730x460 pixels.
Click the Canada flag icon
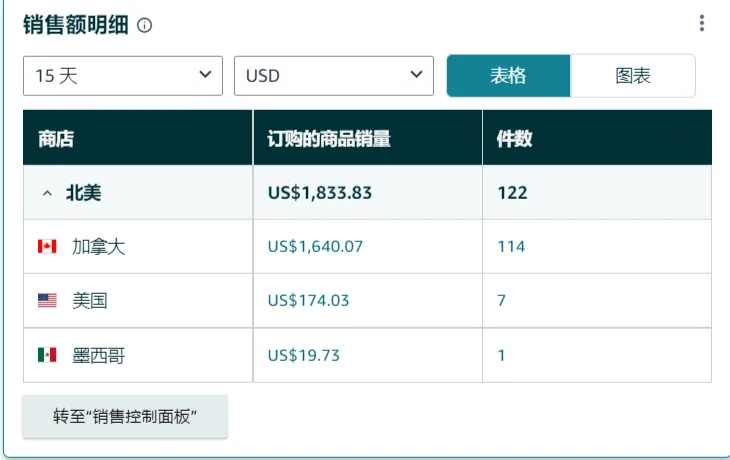(x=47, y=246)
